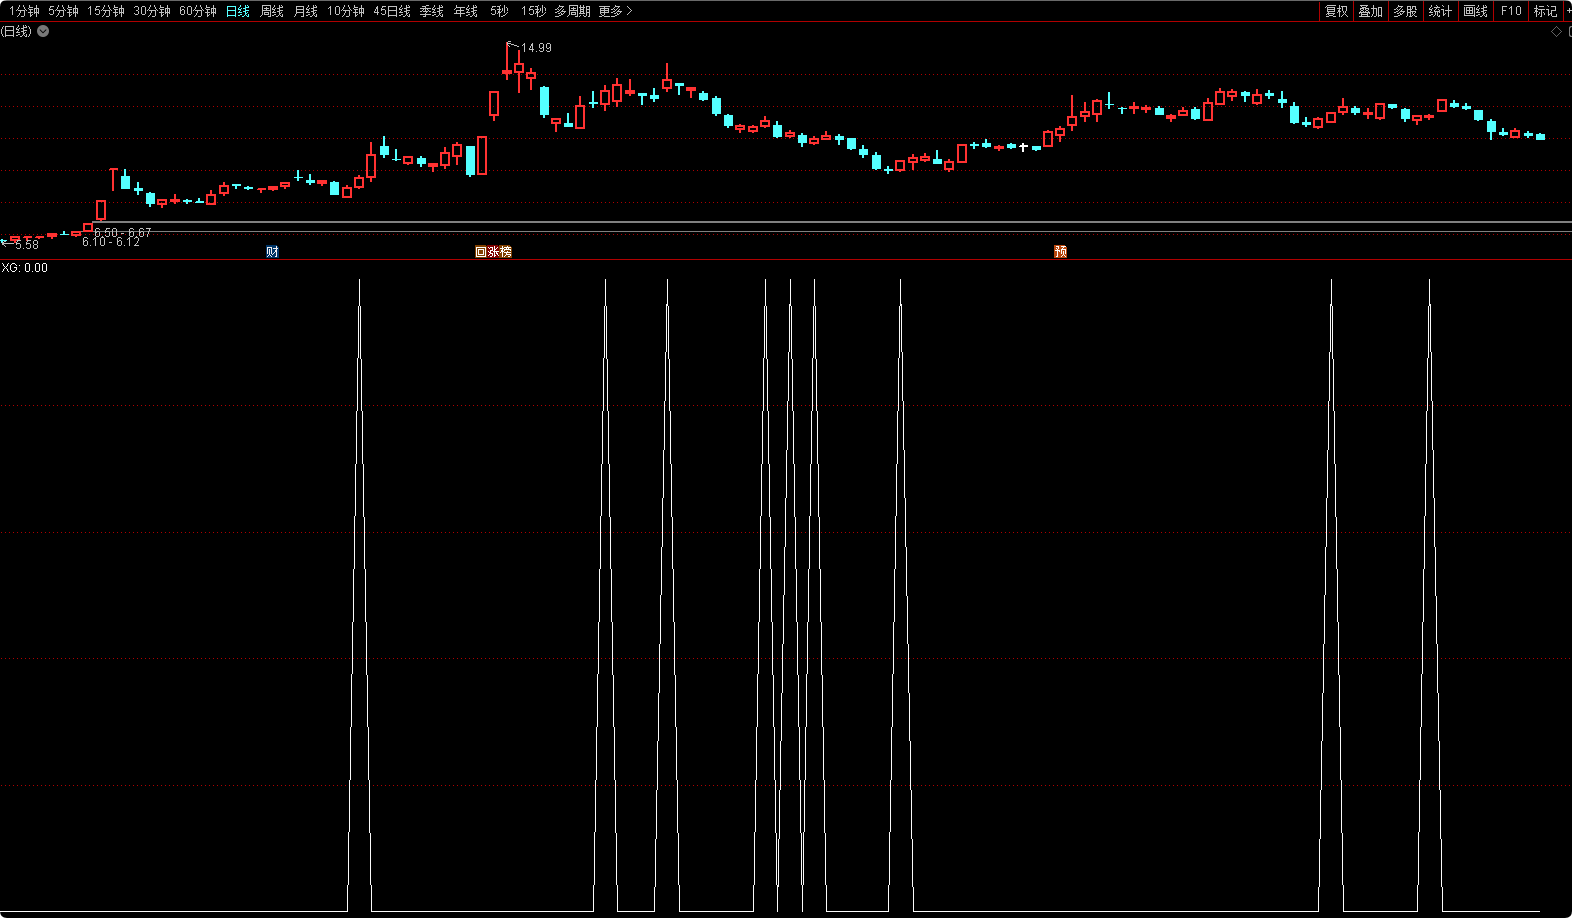The height and width of the screenshot is (918, 1572).
Task: Open F10 company information
Action: (1511, 11)
